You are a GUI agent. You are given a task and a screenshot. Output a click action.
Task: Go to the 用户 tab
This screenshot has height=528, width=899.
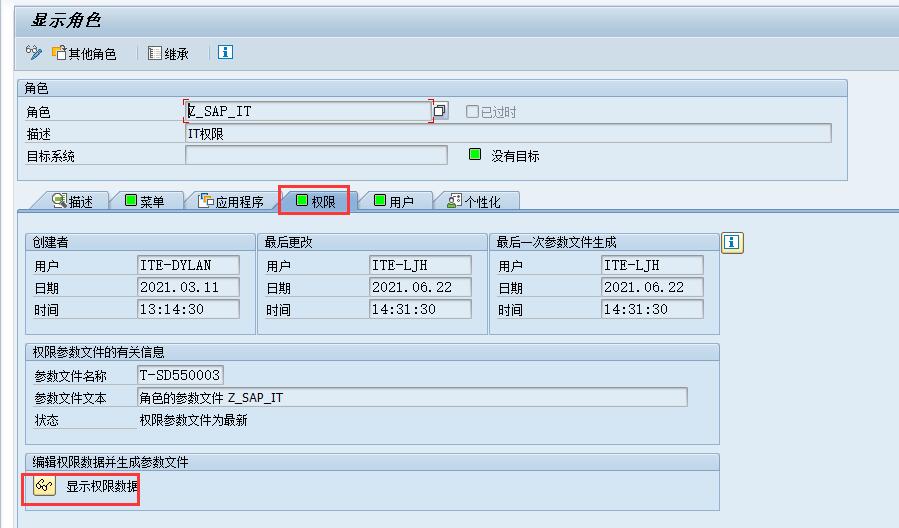pyautogui.click(x=393, y=201)
